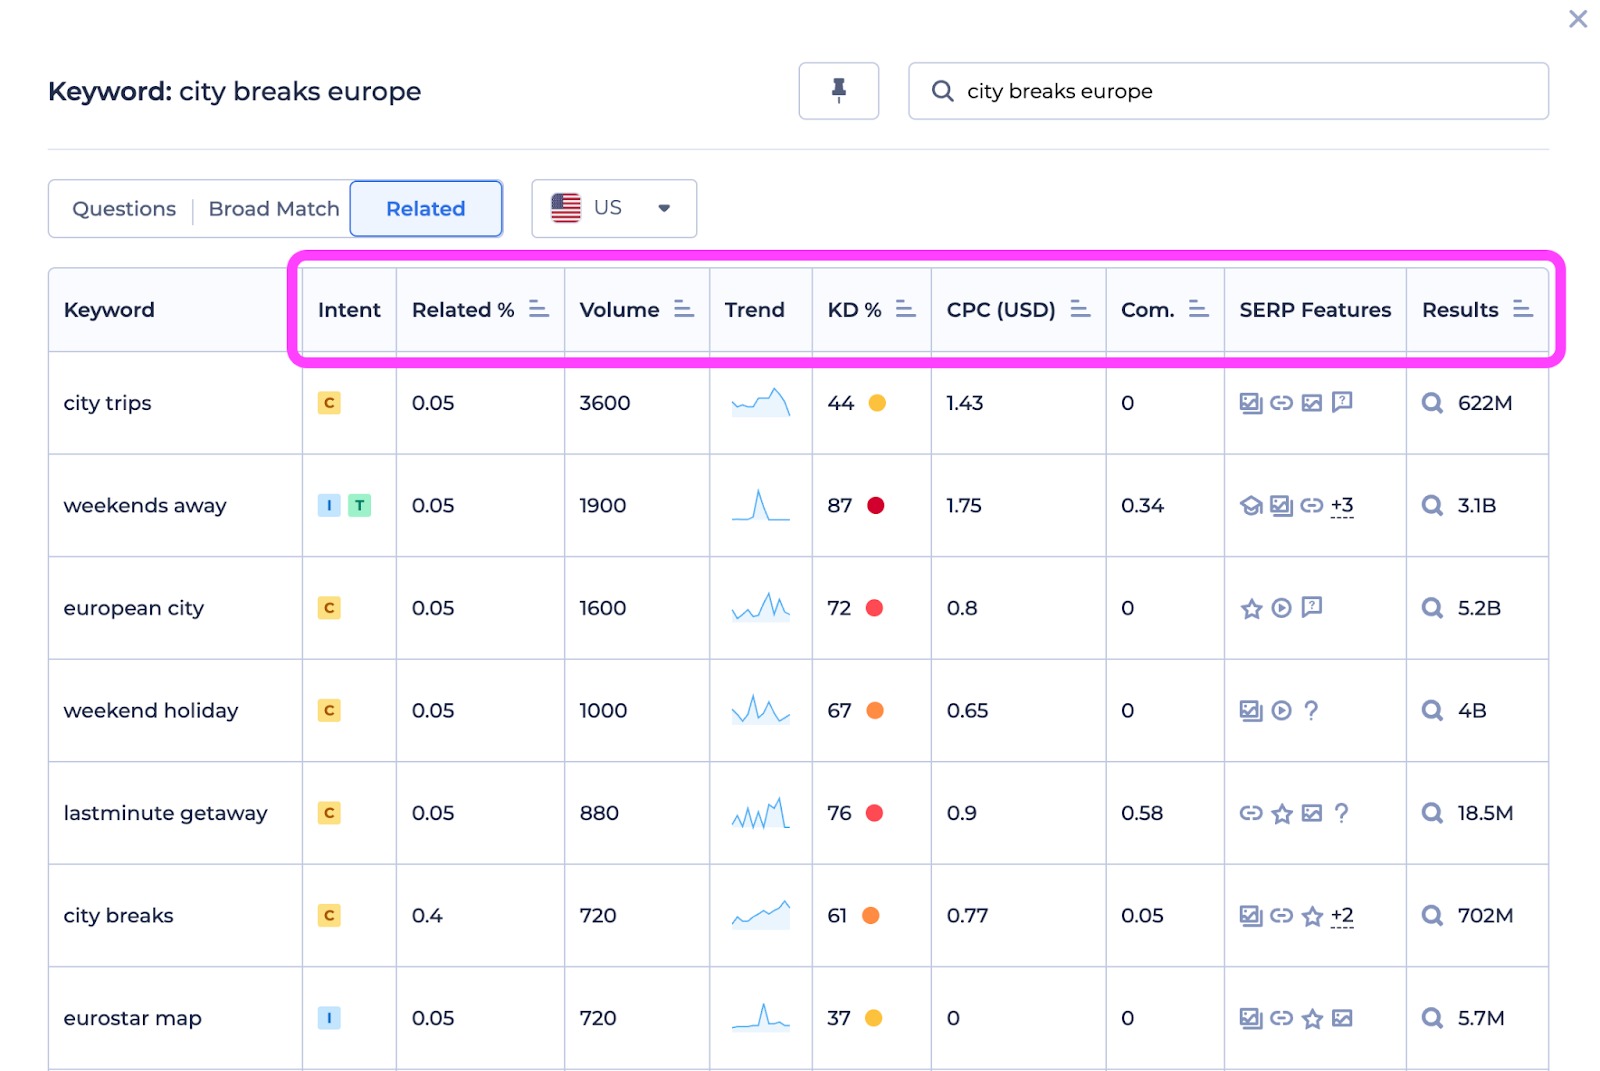The height and width of the screenshot is (1071, 1600).
Task: Click the red difficulty dot next to 87
Action: tap(875, 505)
